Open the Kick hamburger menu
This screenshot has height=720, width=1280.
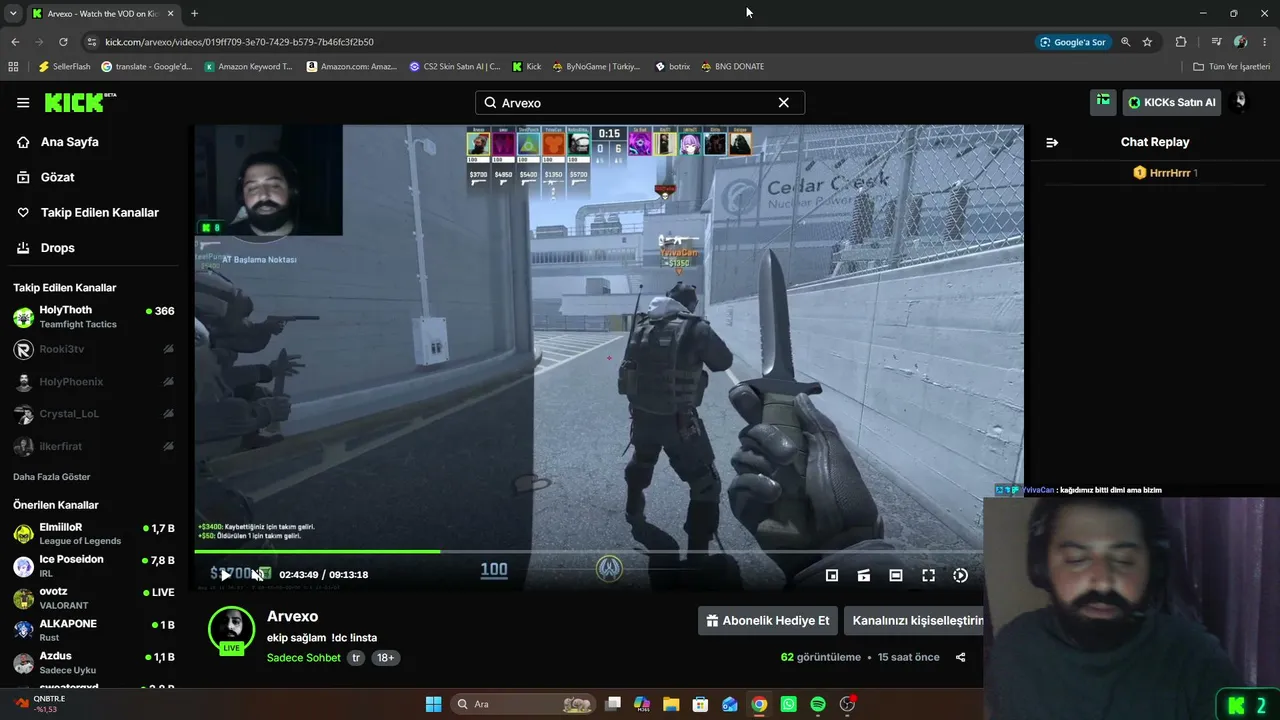tap(23, 102)
